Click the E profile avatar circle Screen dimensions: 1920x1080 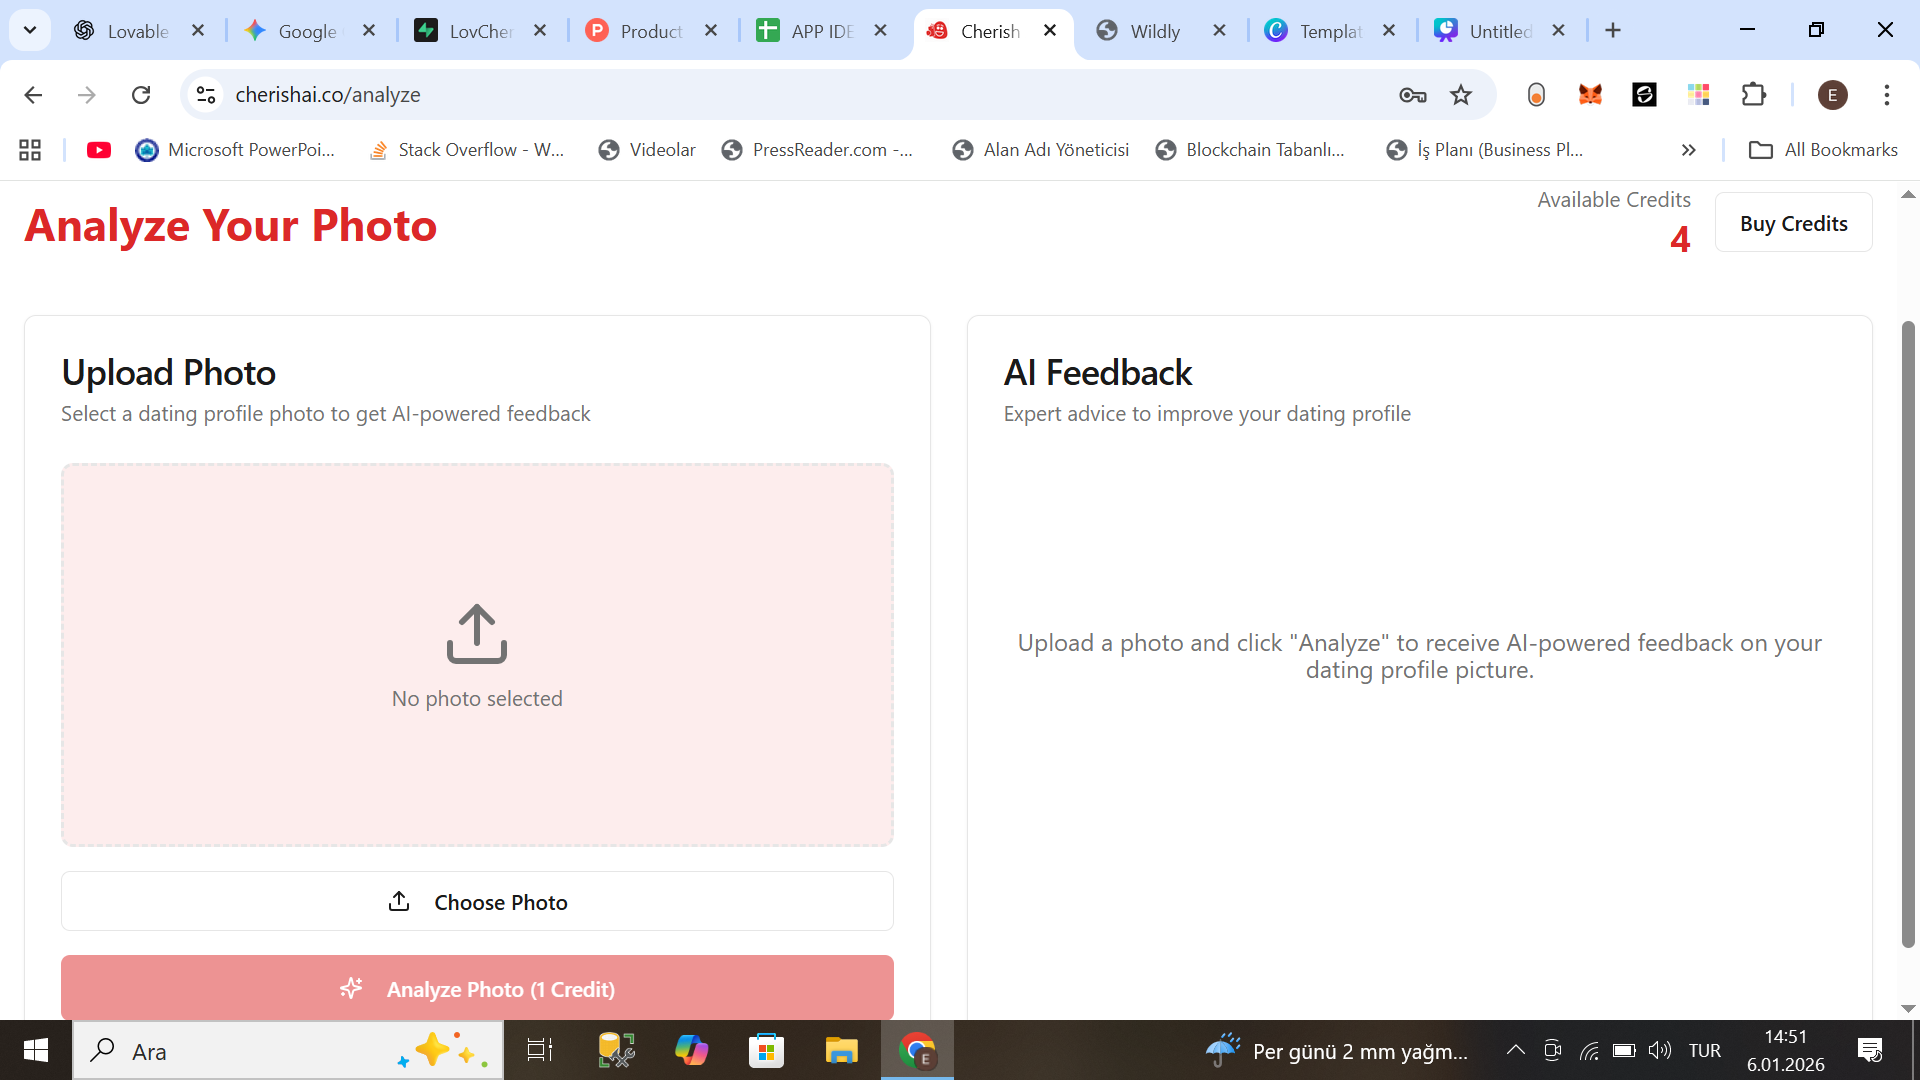pos(1833,95)
